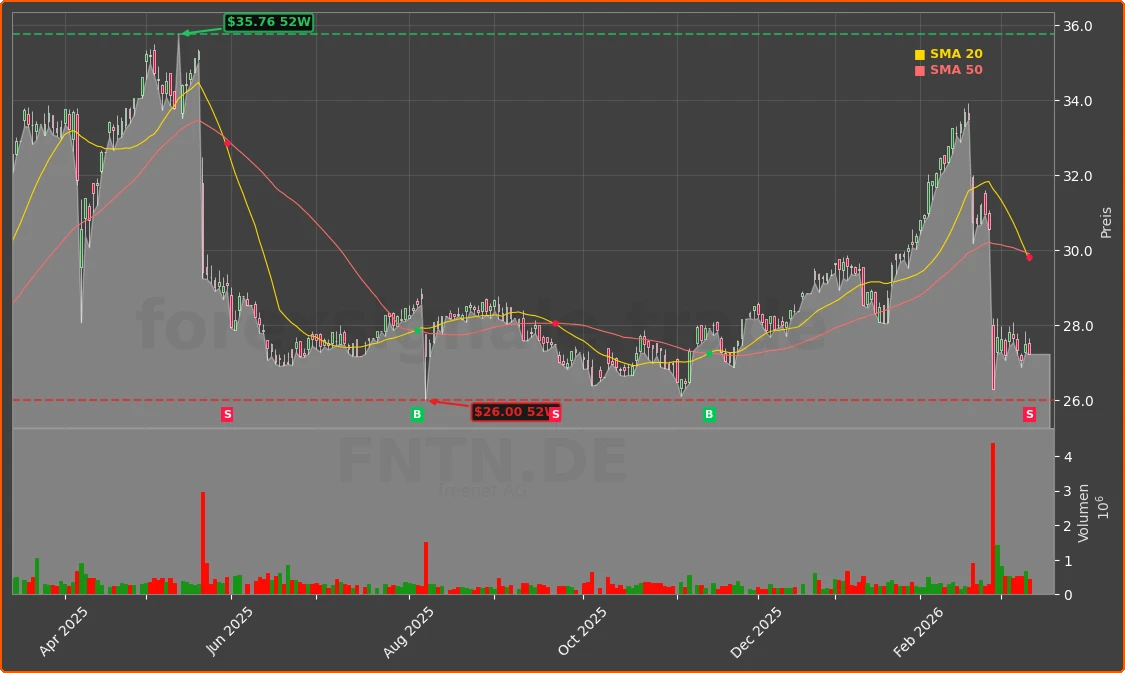This screenshot has height=673, width=1125.
Task: Select the green arrow pointing to the 52-week high
Action: tap(196, 33)
